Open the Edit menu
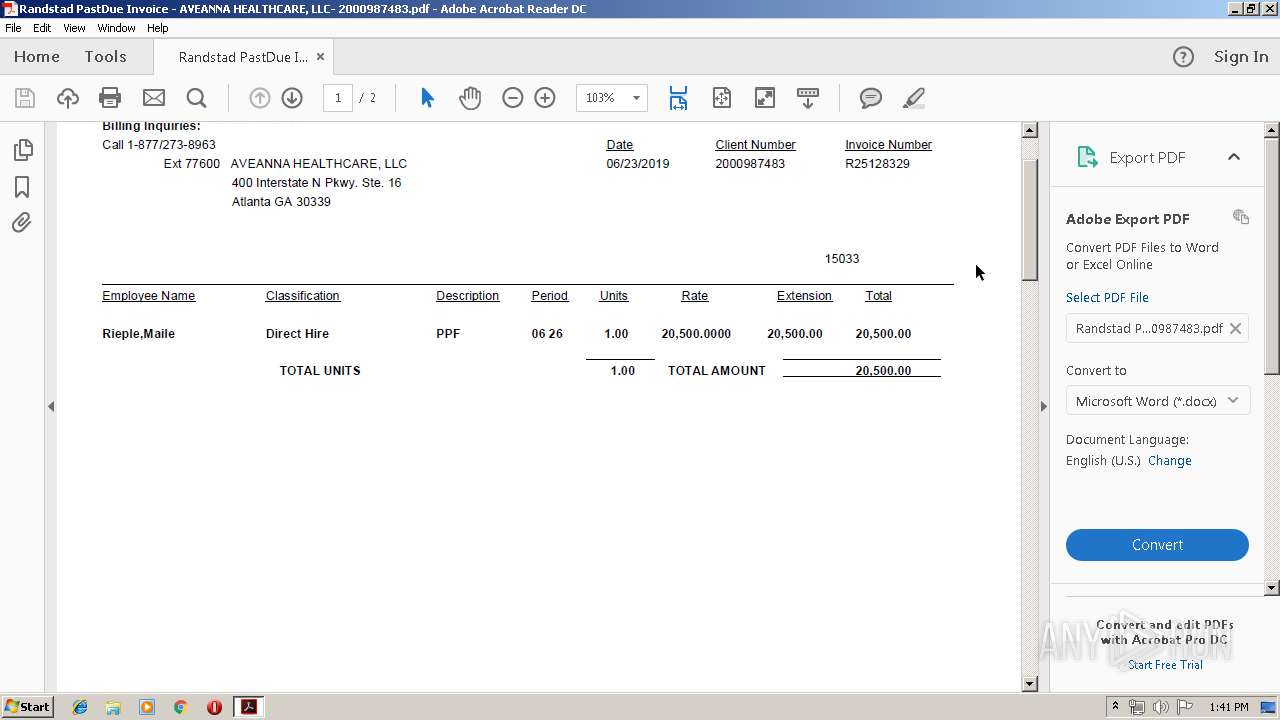This screenshot has width=1280, height=720. click(42, 28)
